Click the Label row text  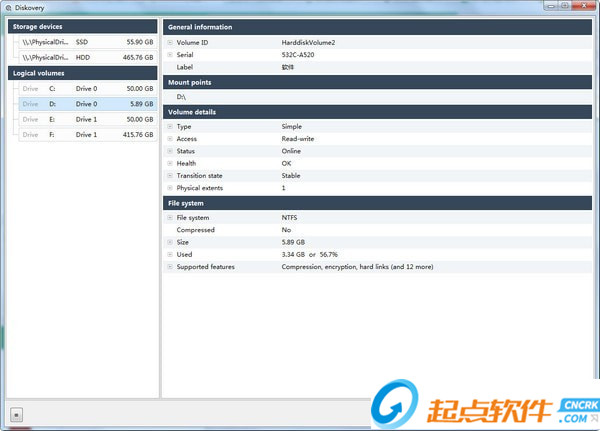184,67
